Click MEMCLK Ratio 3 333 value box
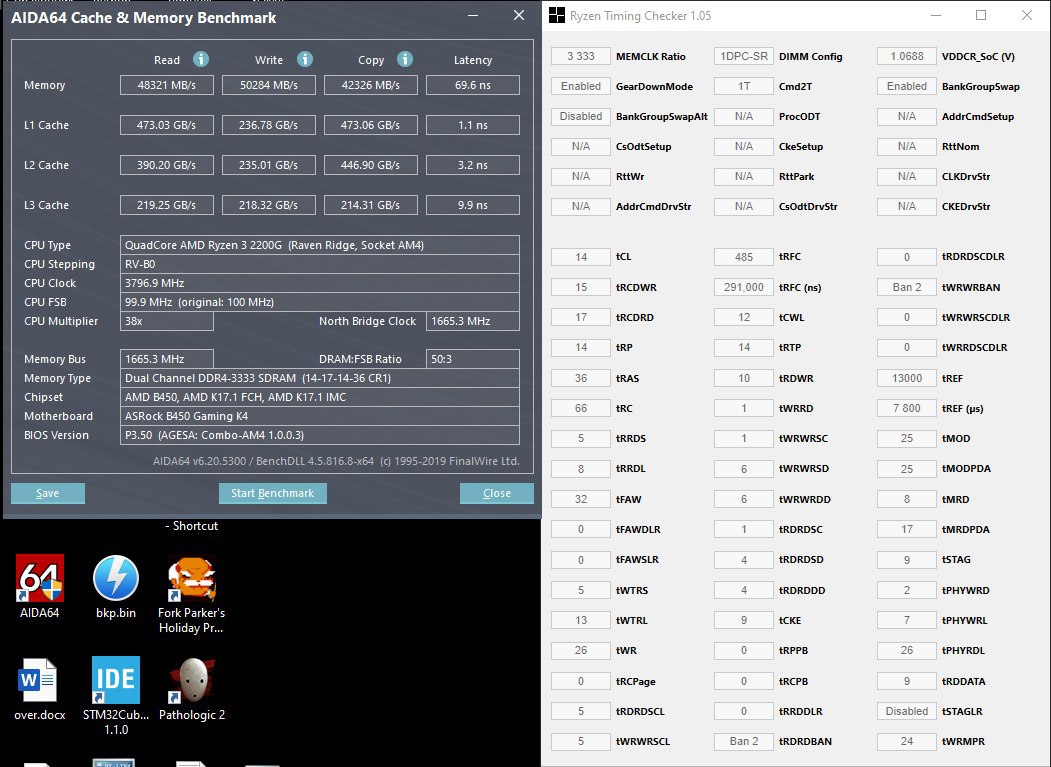The height and width of the screenshot is (767, 1051). tap(580, 56)
